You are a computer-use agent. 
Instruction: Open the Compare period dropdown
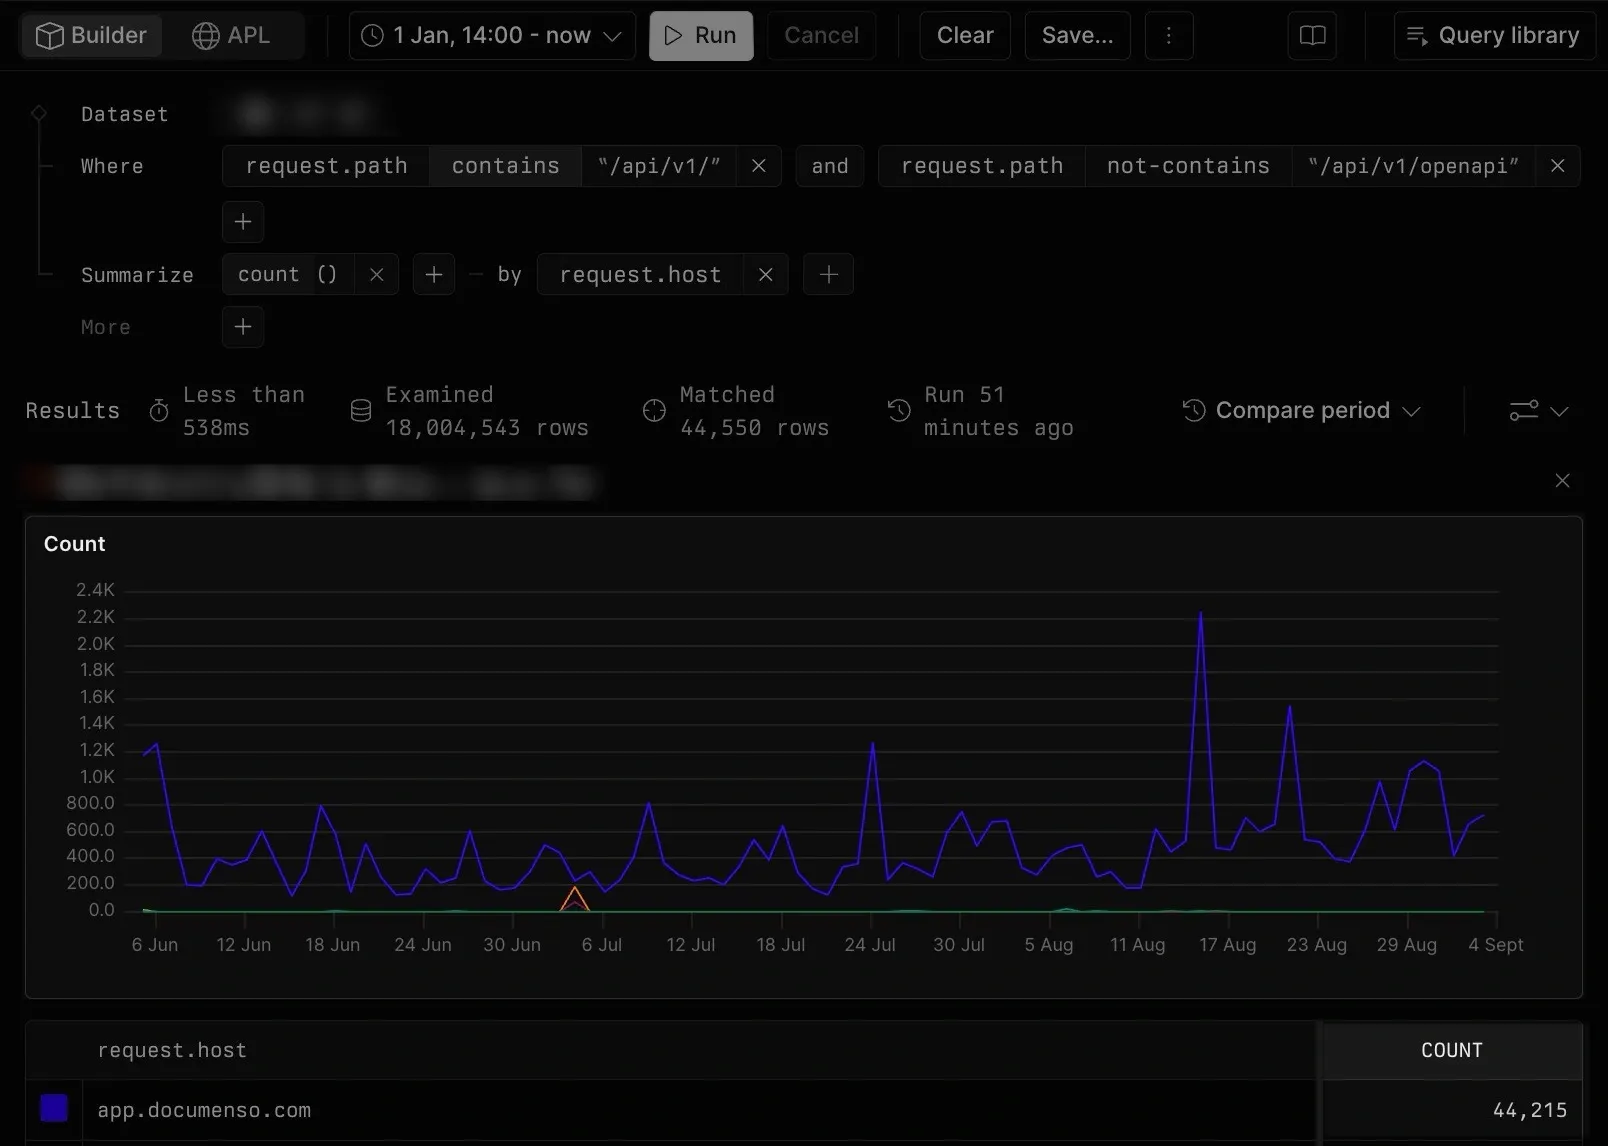click(x=1302, y=410)
